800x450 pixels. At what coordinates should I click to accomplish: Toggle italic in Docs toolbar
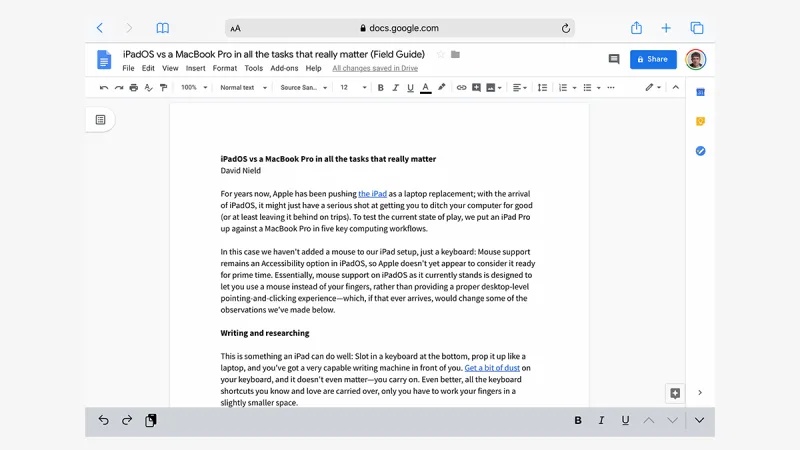click(395, 88)
